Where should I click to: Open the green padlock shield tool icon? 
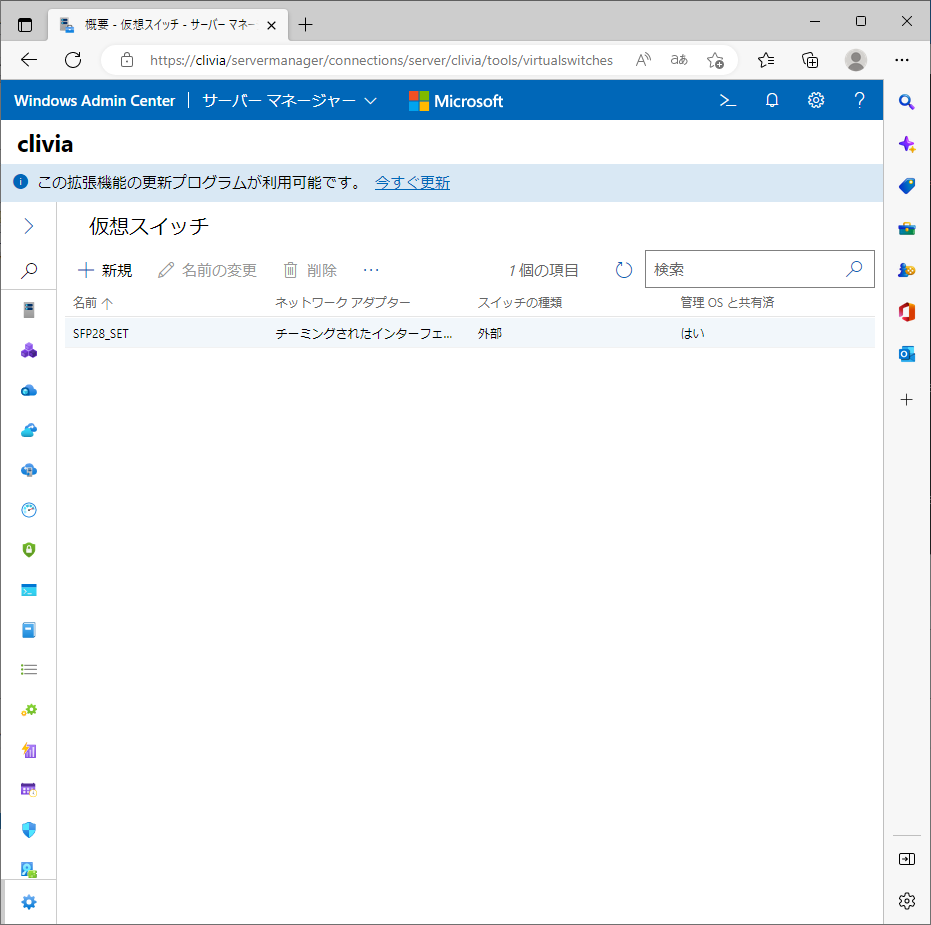(28, 550)
